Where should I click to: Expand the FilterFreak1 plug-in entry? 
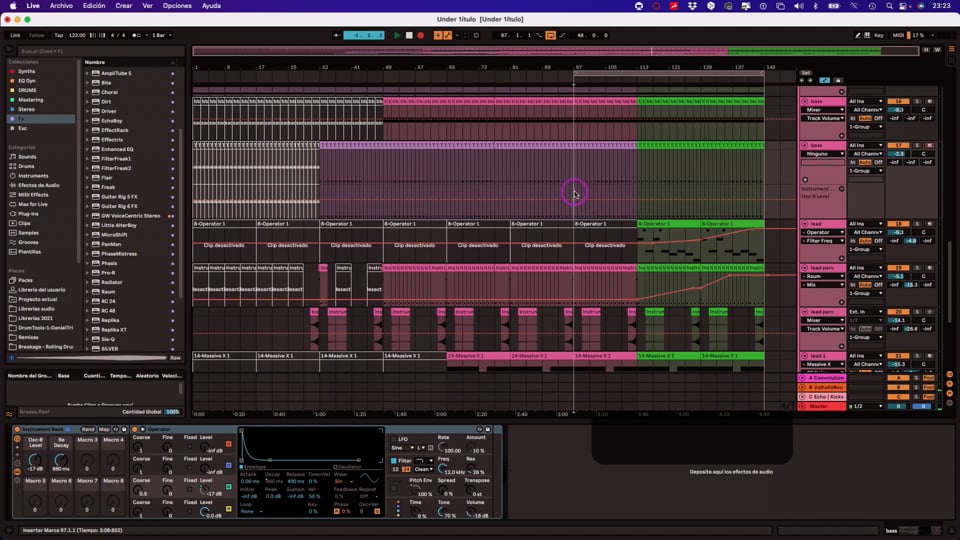tap(87, 159)
